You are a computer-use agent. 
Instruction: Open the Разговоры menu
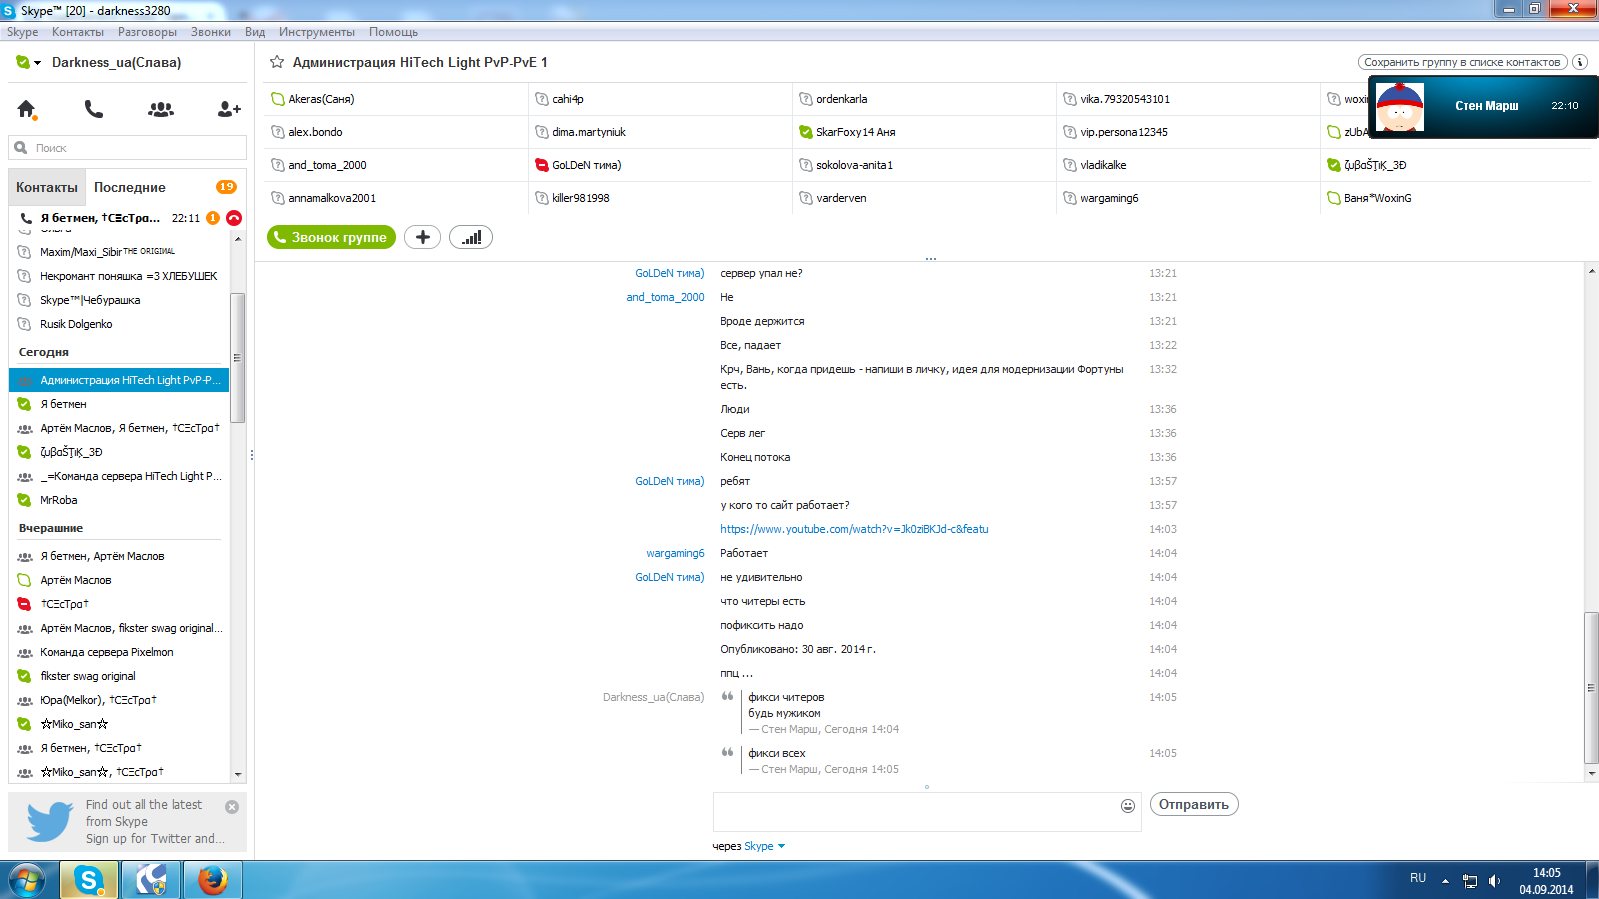tap(147, 32)
